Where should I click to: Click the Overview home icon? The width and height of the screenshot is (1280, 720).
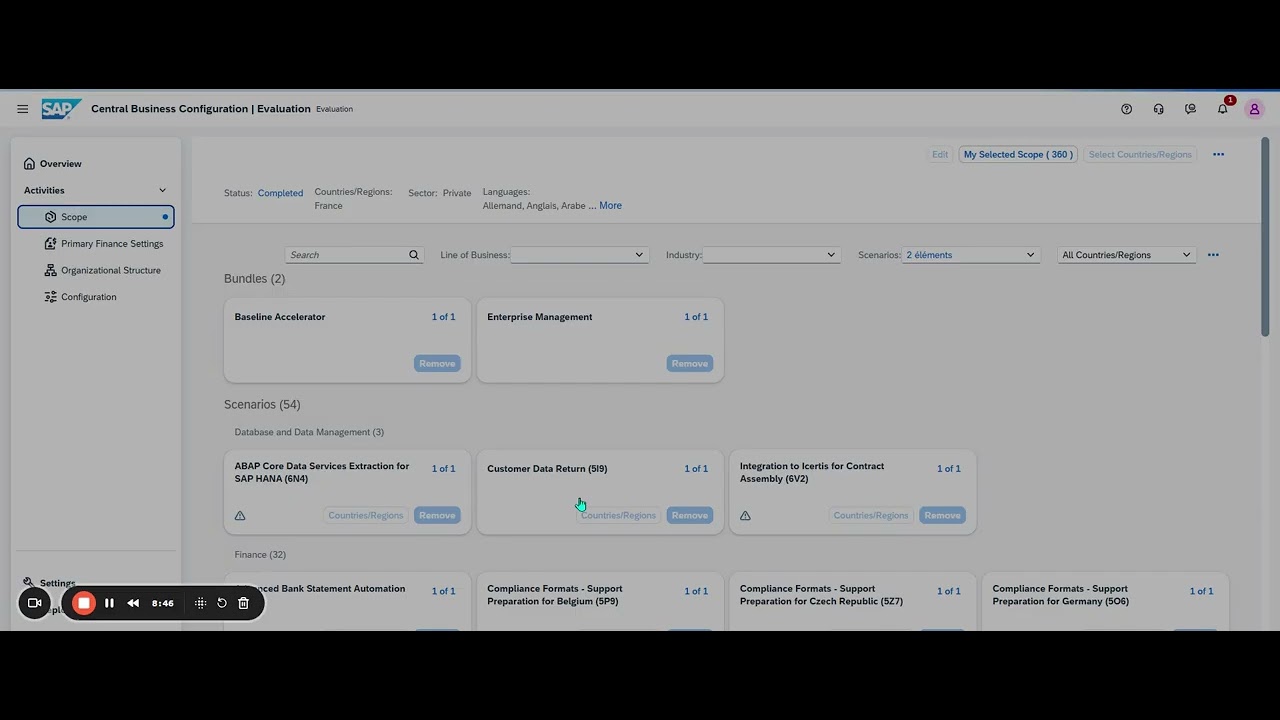(29, 164)
